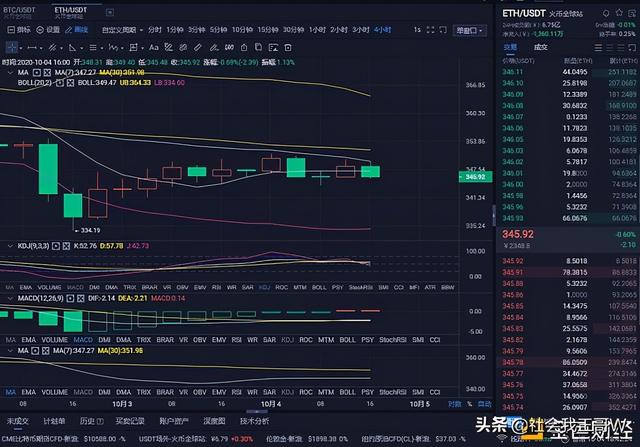Open the 自定义周期 custom period dropdown
The image size is (640, 447).
pos(122,30)
